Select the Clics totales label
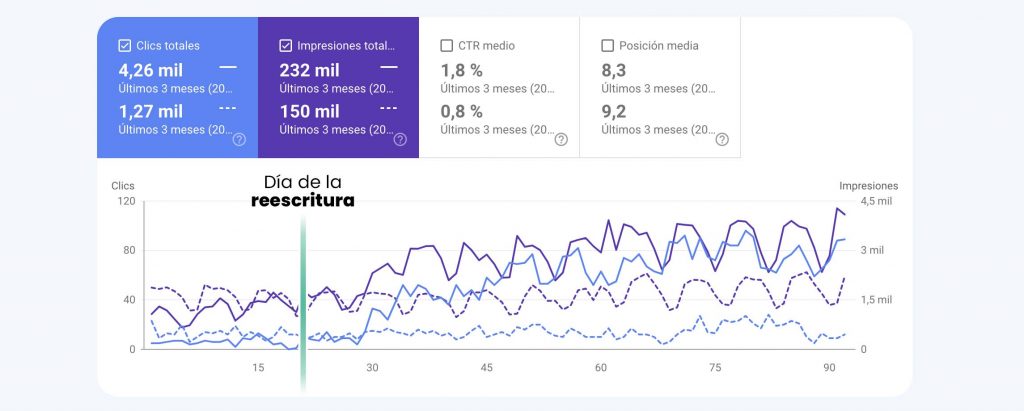Image resolution: width=1024 pixels, height=411 pixels. pyautogui.click(x=168, y=46)
